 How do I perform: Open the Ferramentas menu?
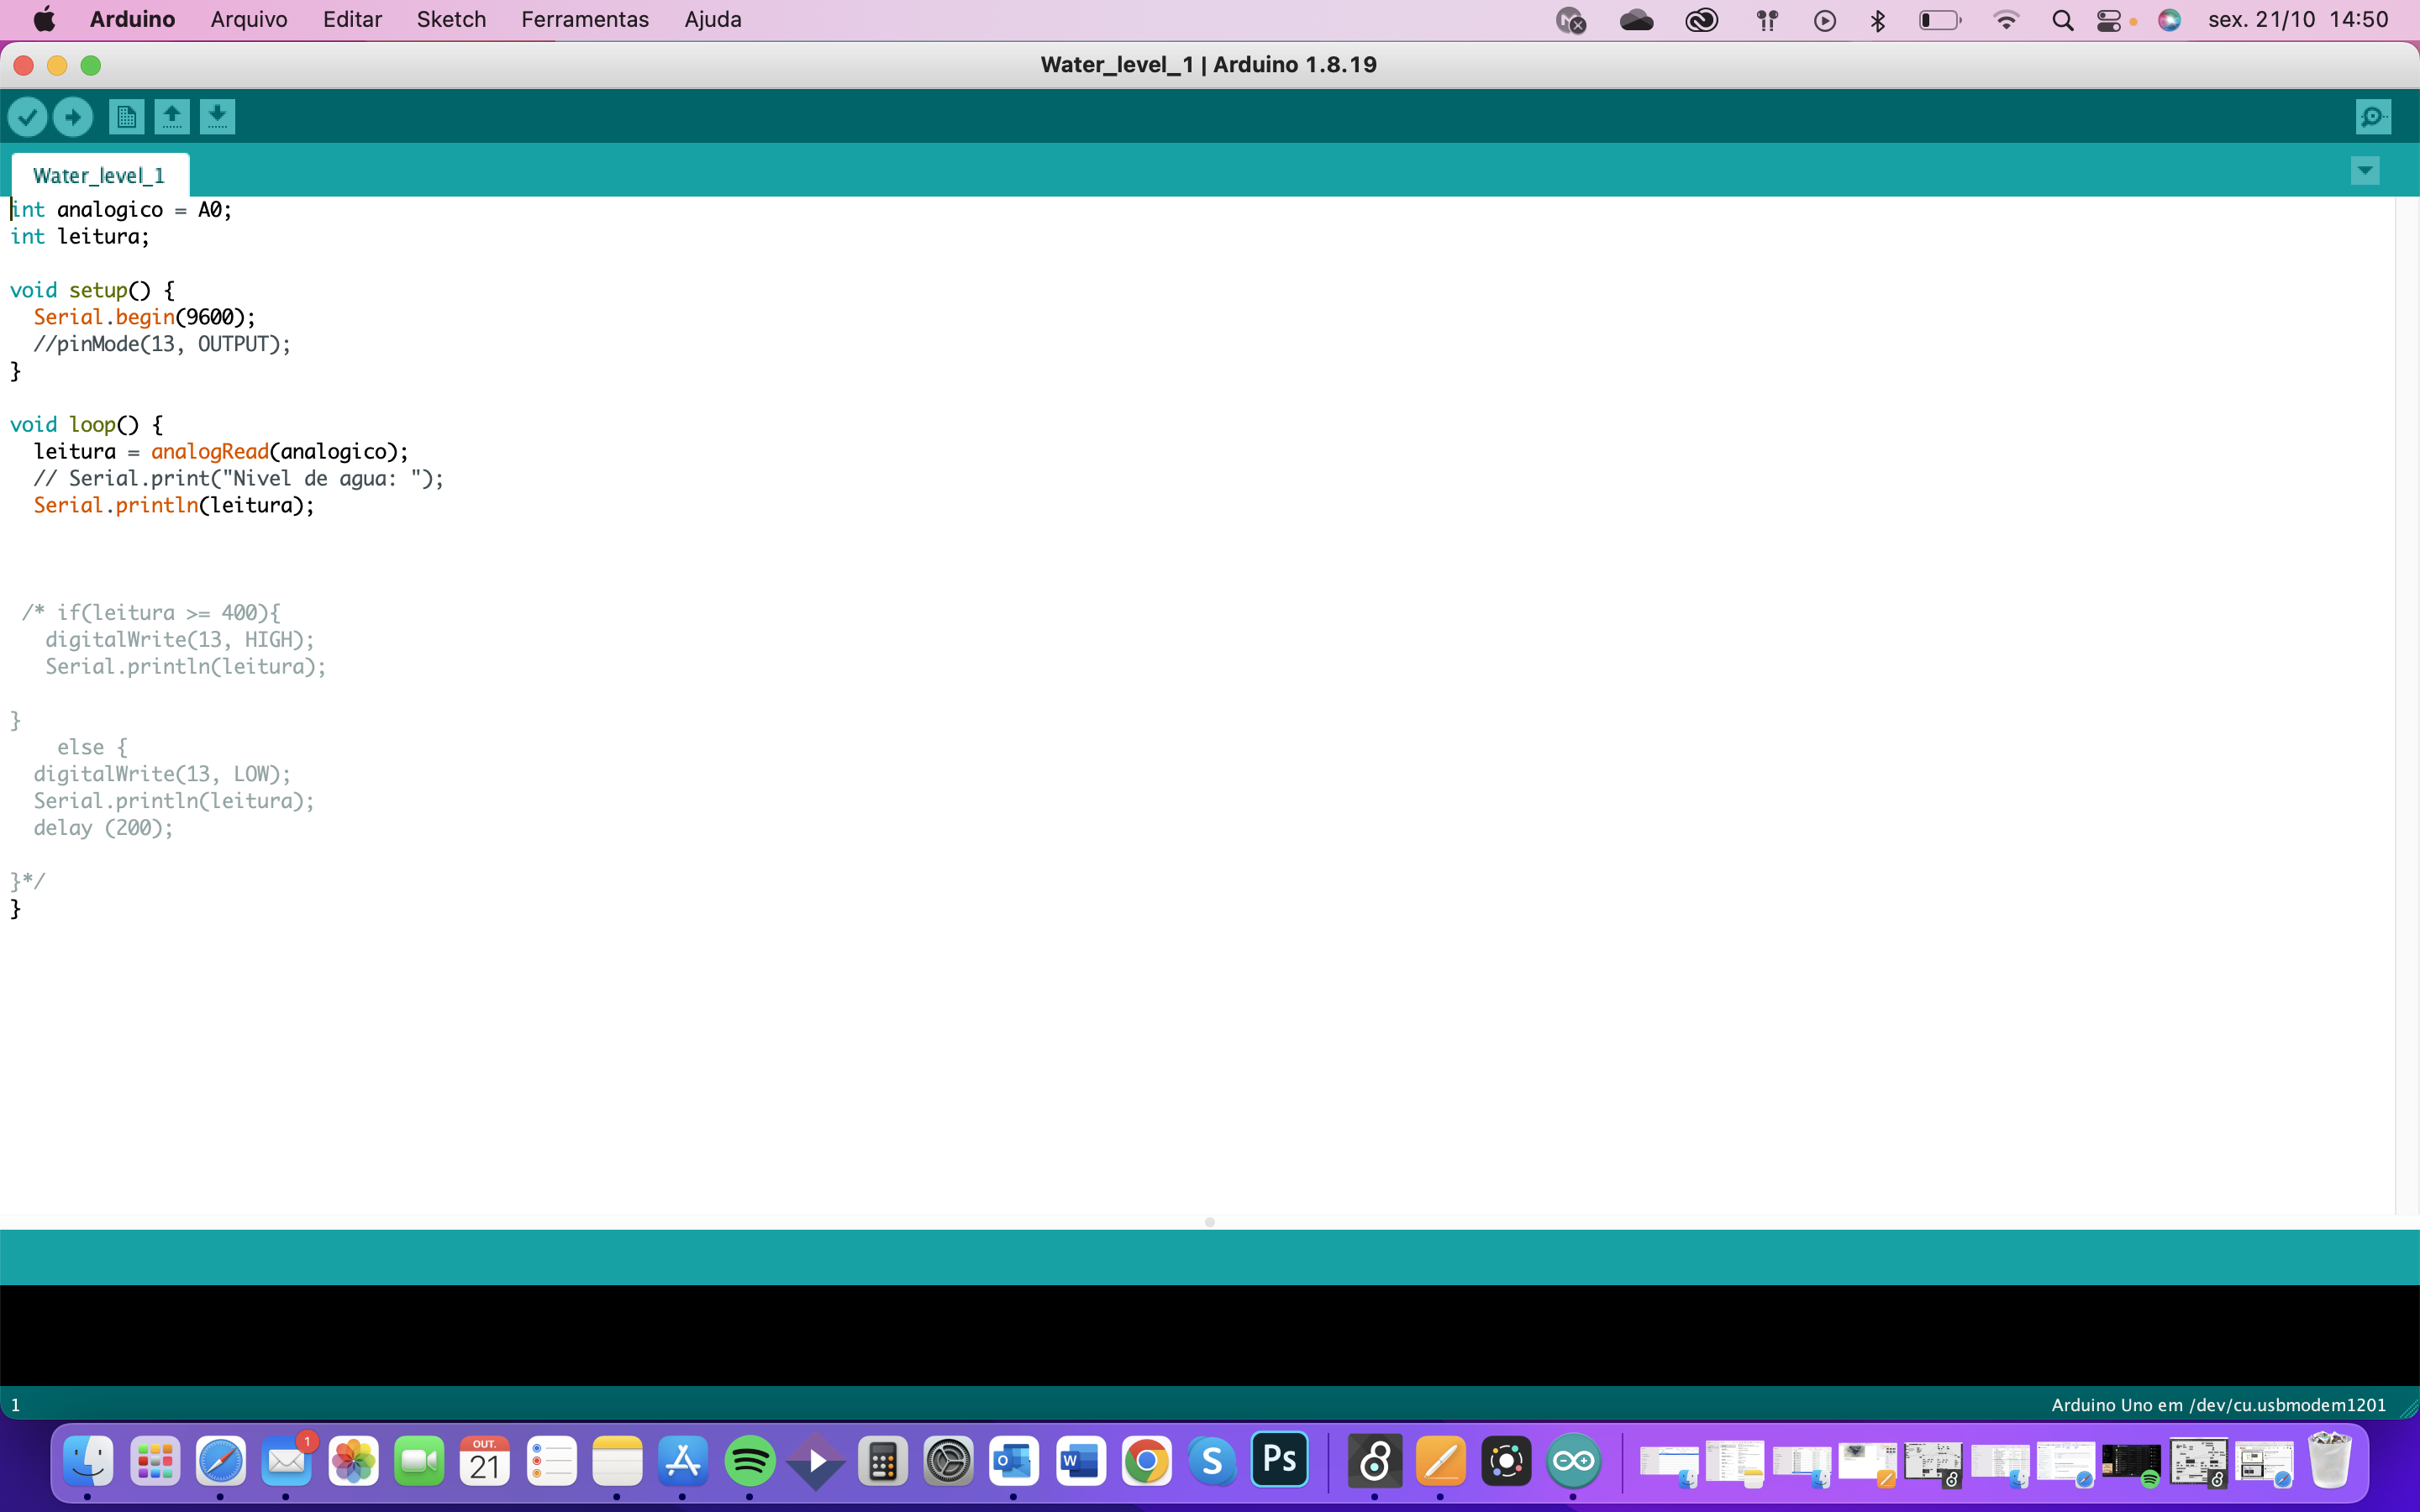pos(585,19)
